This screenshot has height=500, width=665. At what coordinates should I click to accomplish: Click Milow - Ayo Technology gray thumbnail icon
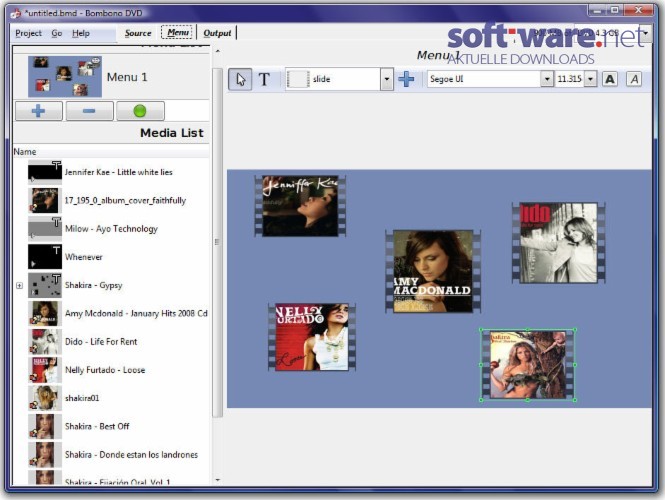[x=45, y=229]
